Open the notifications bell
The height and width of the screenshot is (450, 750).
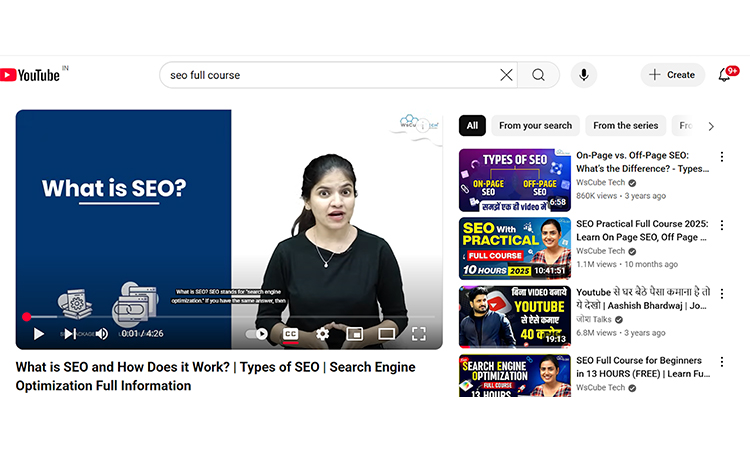tap(725, 75)
